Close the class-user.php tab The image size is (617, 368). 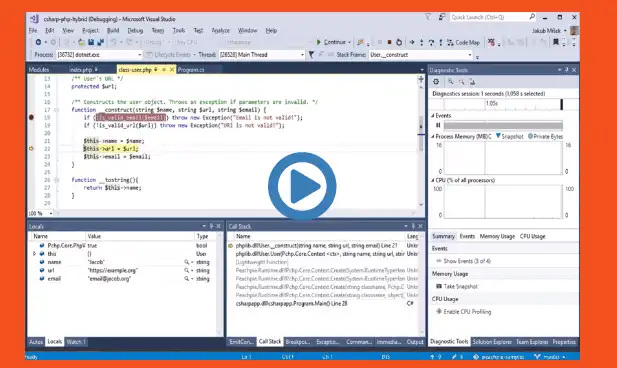pyautogui.click(x=172, y=70)
